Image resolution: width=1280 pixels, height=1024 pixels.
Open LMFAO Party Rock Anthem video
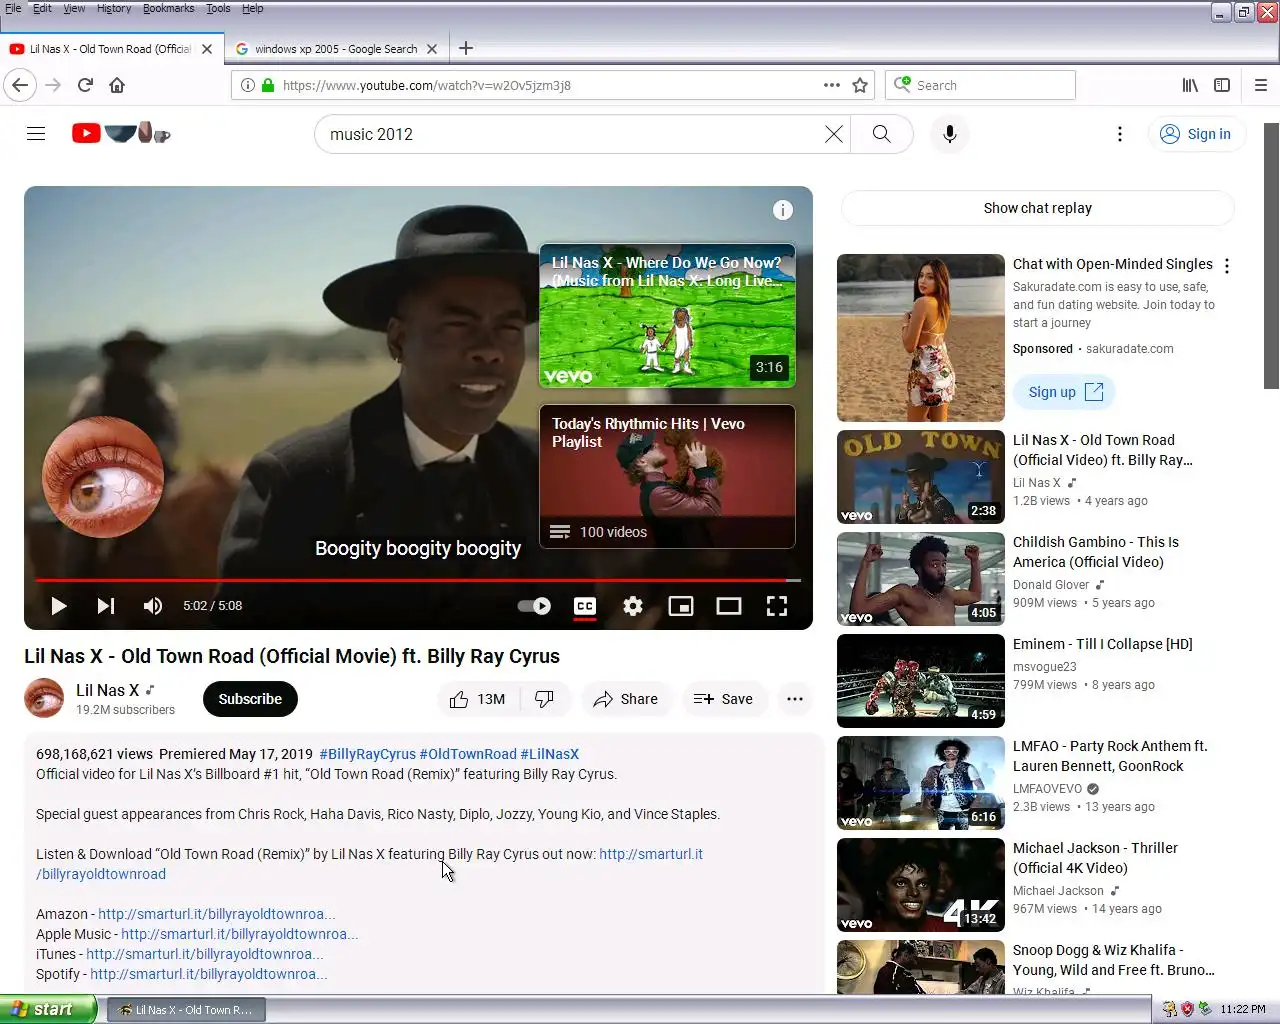coord(1110,756)
